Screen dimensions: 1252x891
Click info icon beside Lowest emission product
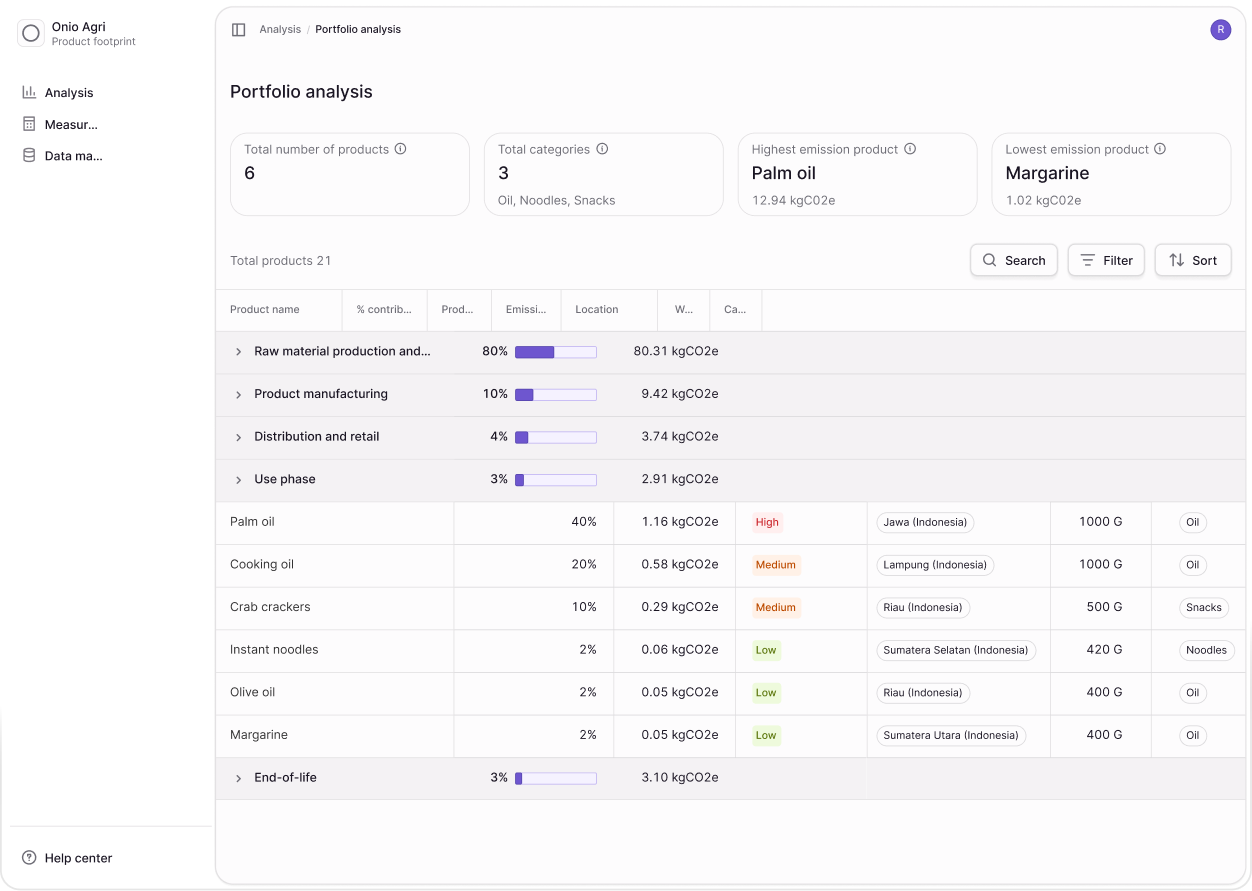pyautogui.click(x=1160, y=149)
